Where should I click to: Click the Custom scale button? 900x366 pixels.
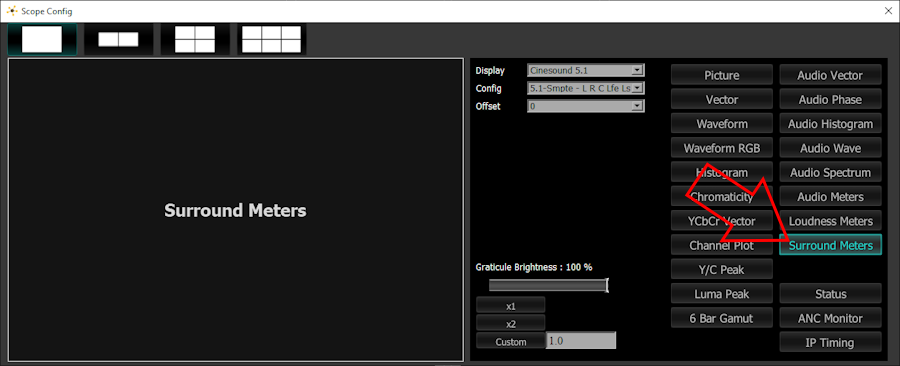pos(510,341)
